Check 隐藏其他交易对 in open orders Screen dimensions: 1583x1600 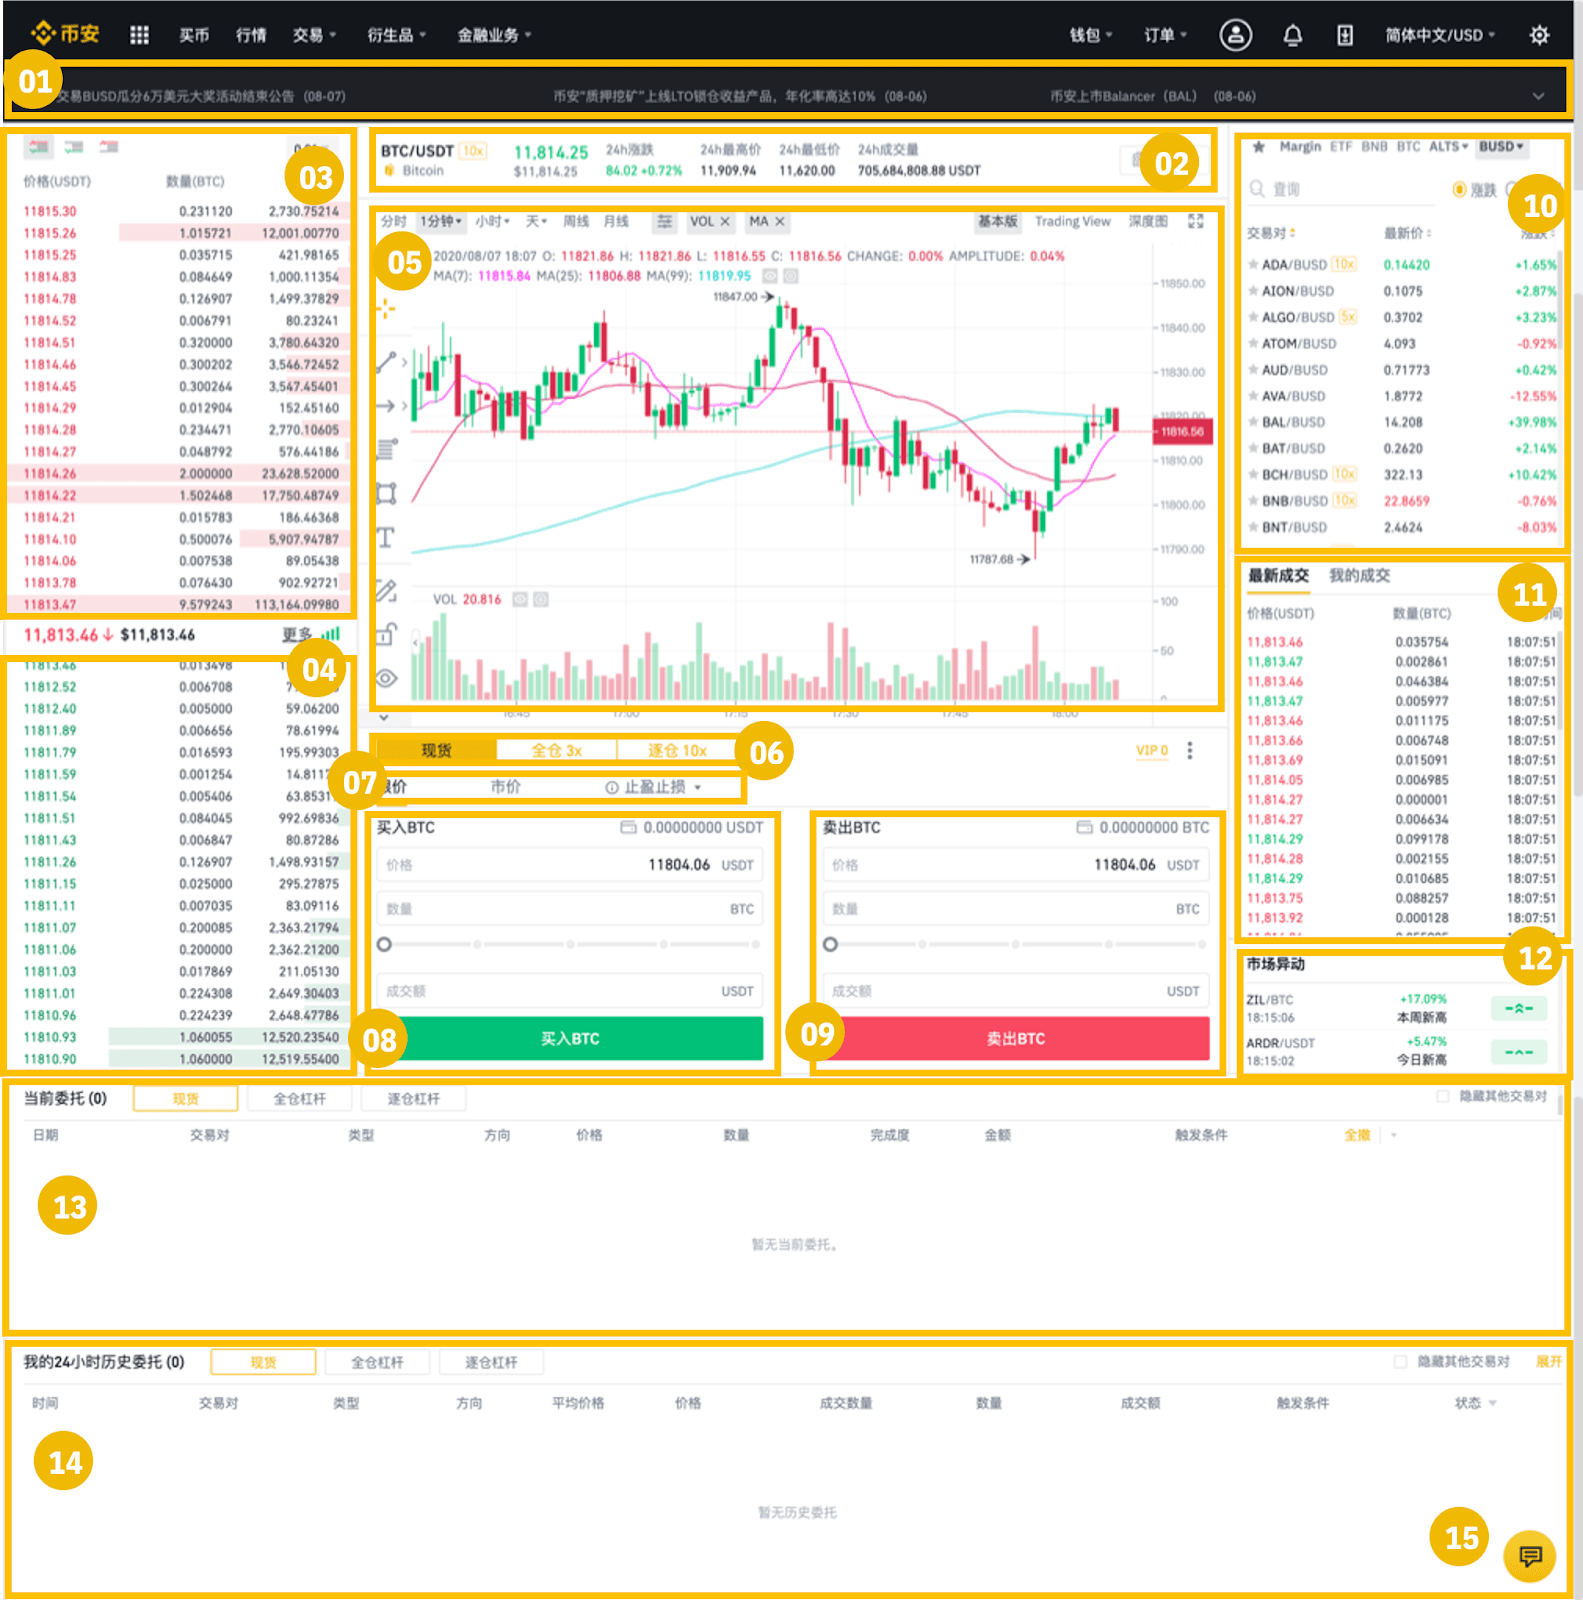point(1443,1097)
